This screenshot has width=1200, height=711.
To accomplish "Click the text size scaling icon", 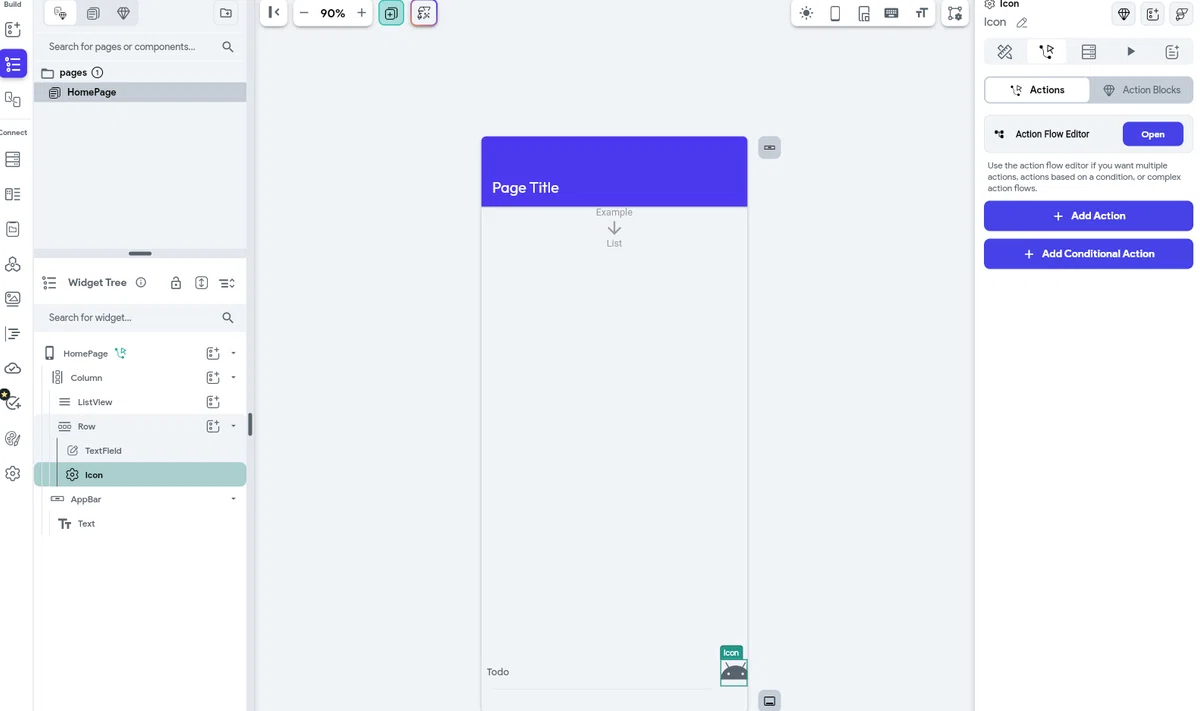I will pyautogui.click(x=922, y=13).
